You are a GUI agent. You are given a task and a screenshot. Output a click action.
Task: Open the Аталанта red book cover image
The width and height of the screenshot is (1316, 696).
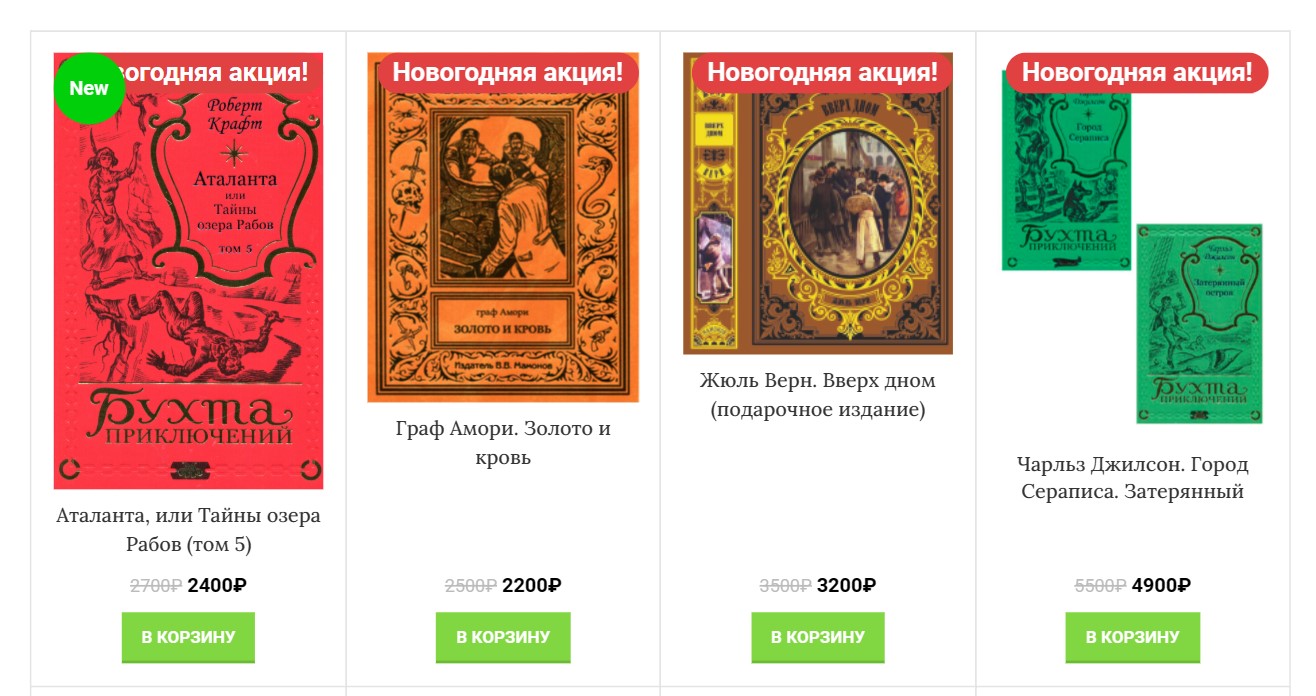click(188, 271)
